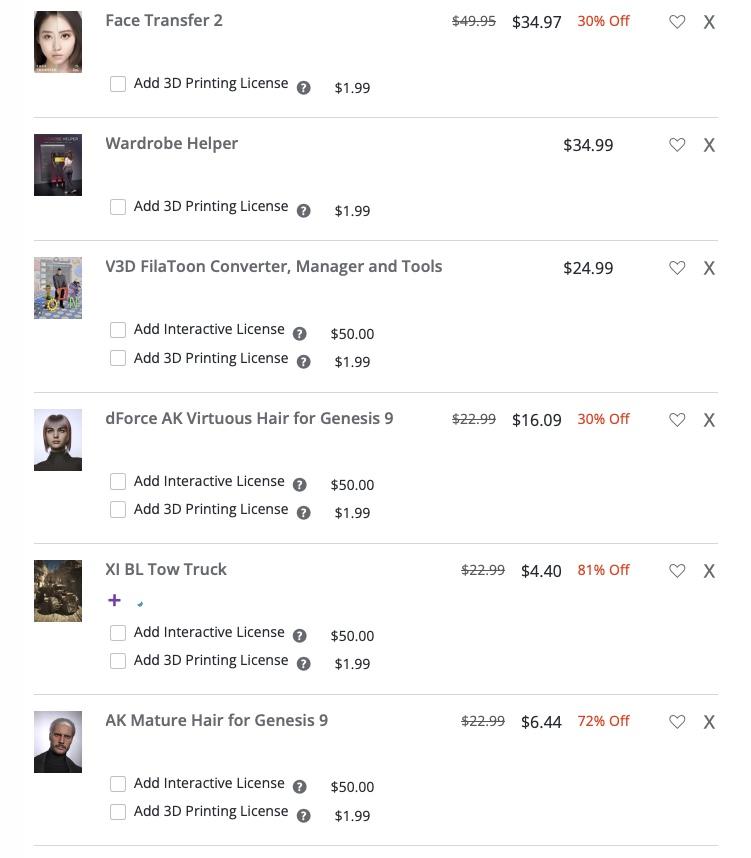Open help icon for Tow Truck Interactive License
The width and height of the screenshot is (751, 858).
299,636
